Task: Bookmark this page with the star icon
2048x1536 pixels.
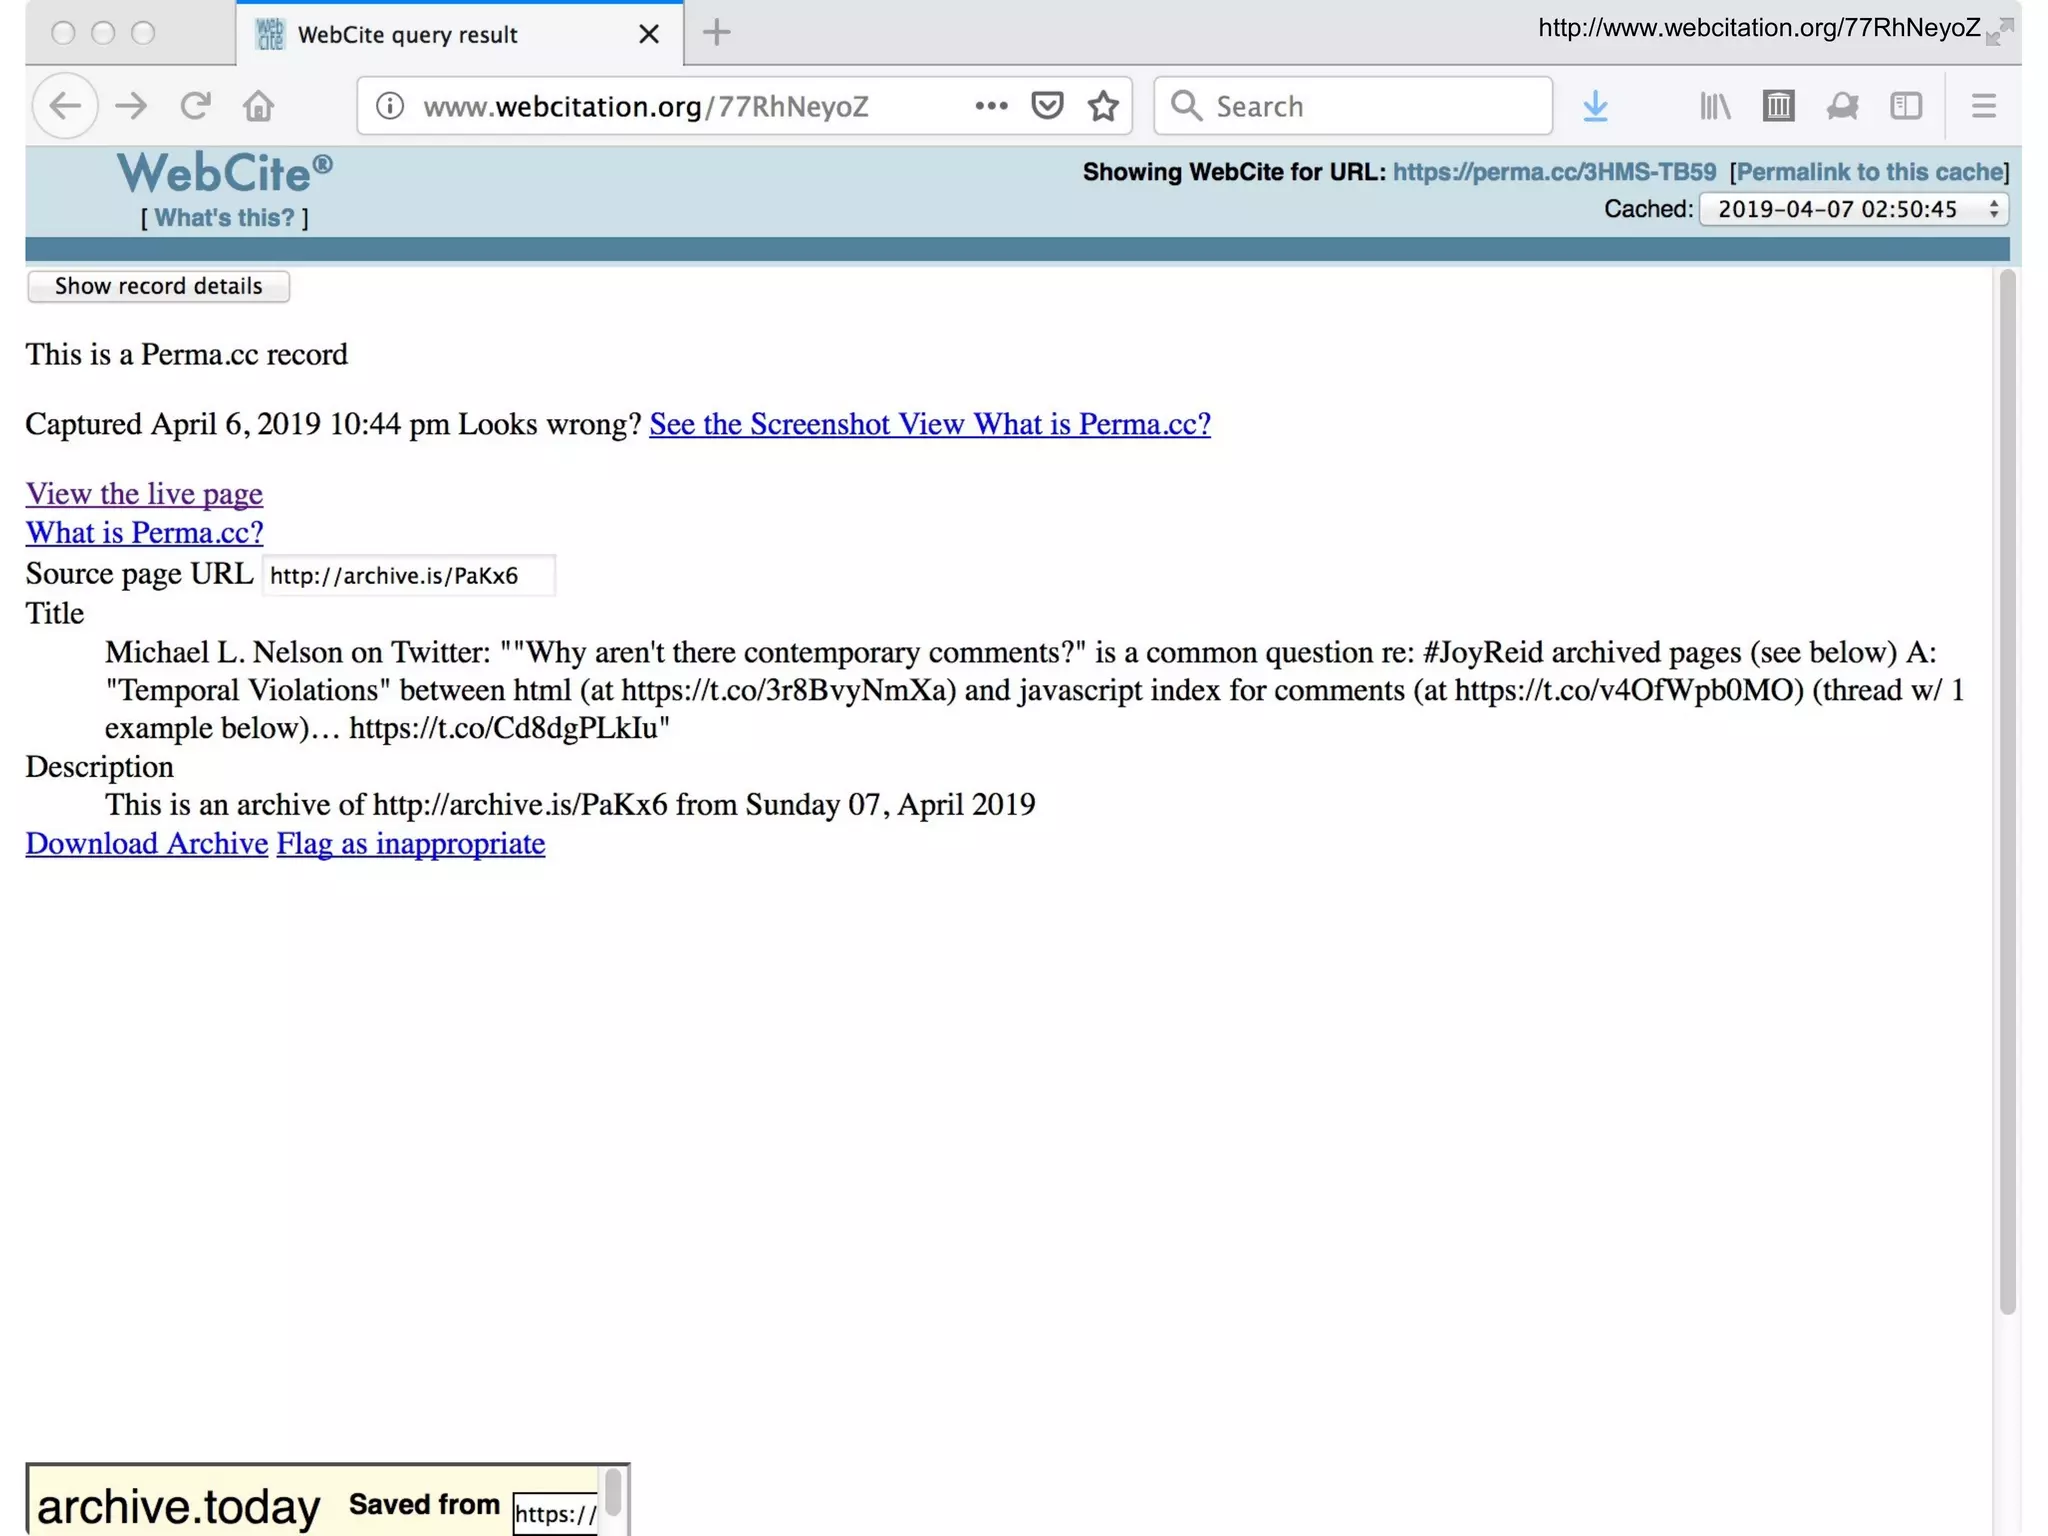Action: click(1103, 105)
